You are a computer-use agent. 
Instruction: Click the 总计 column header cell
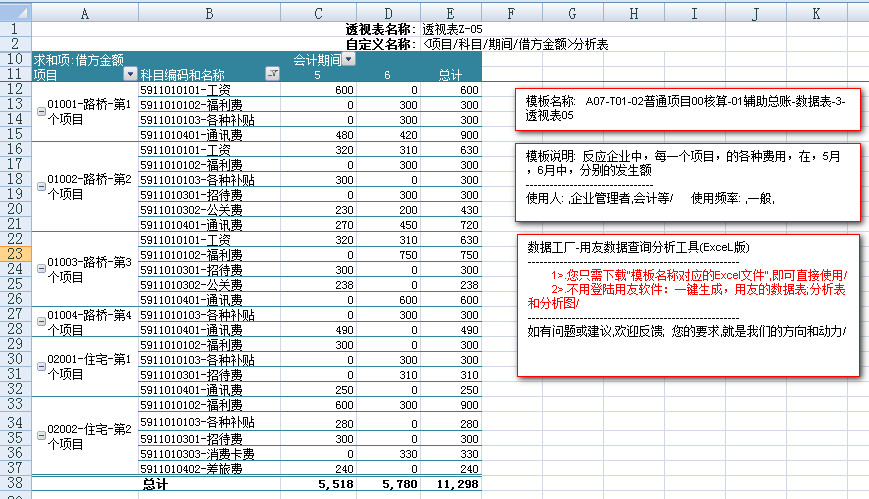450,75
